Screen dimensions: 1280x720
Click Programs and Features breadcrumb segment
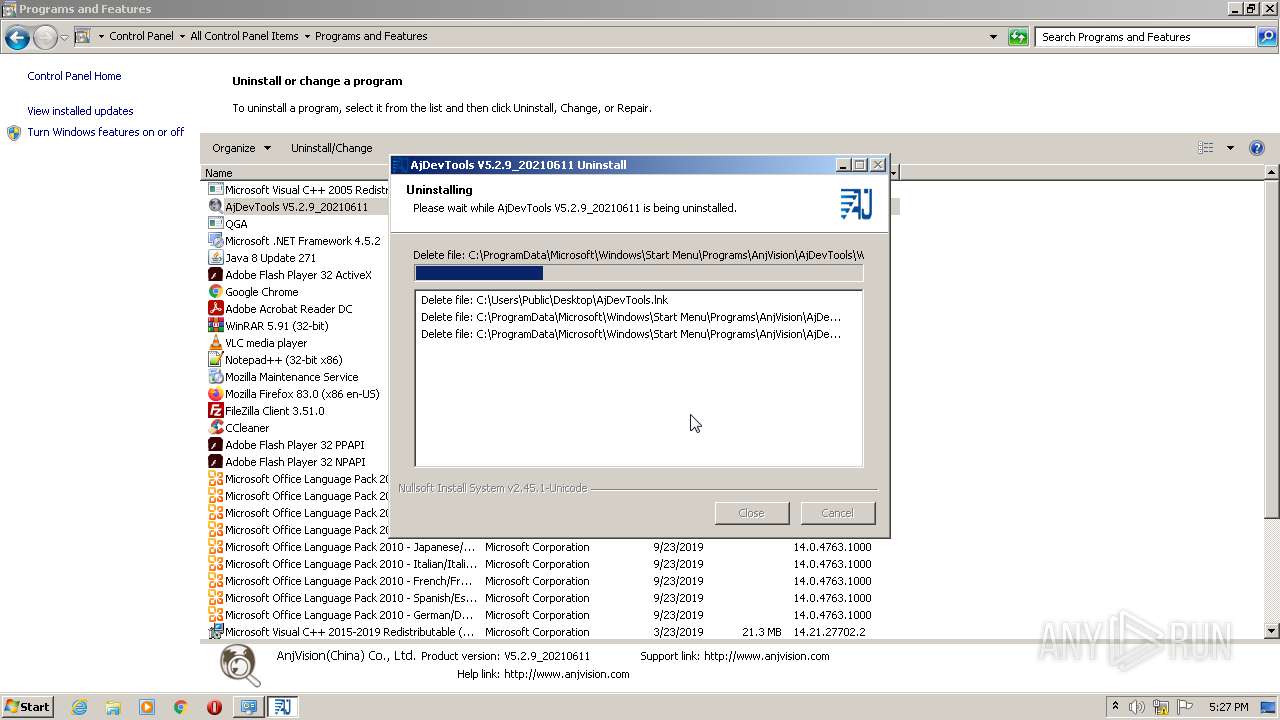tap(371, 36)
